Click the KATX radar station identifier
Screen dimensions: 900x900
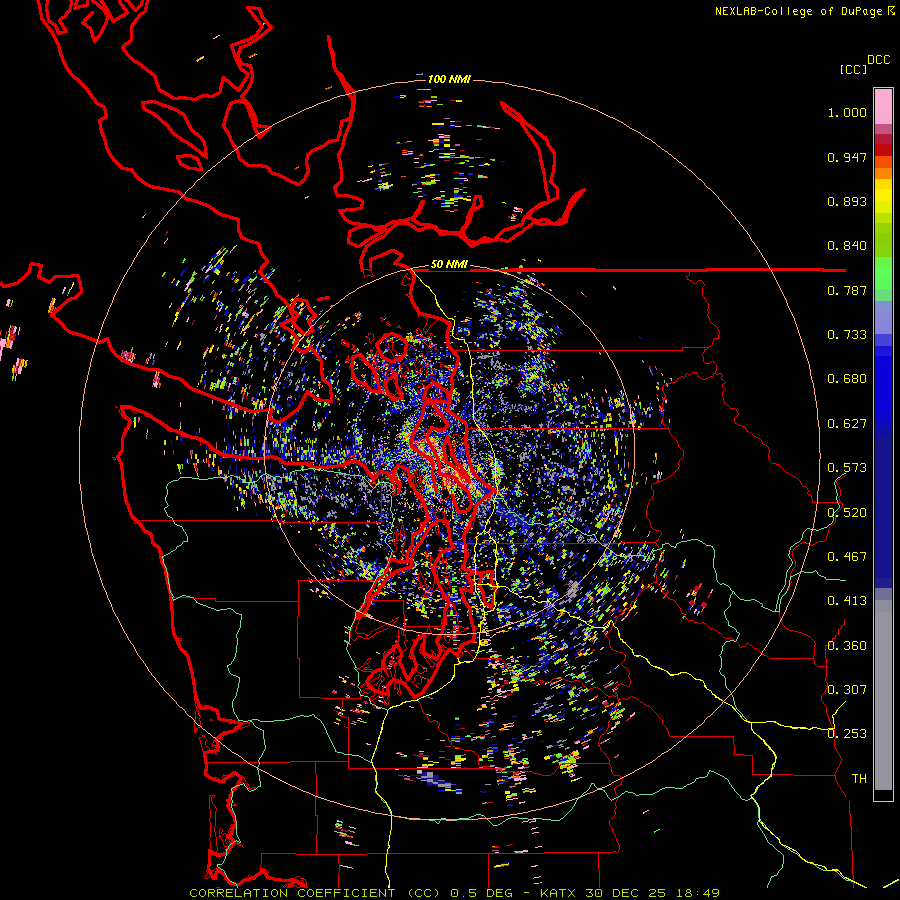tap(560, 893)
